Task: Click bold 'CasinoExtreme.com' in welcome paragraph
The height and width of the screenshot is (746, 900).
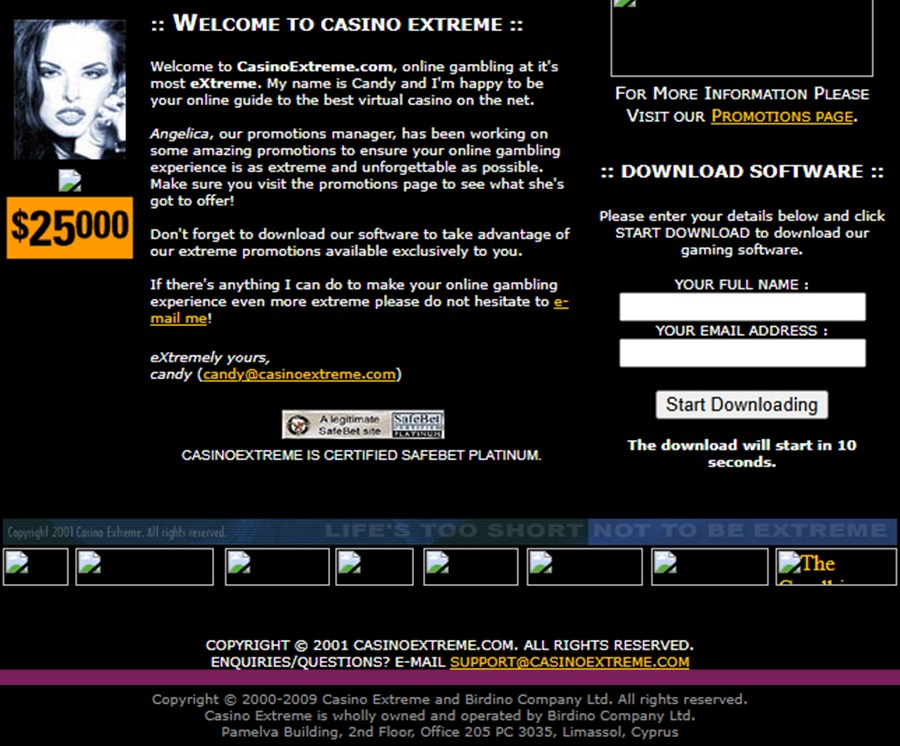Action: tap(315, 67)
